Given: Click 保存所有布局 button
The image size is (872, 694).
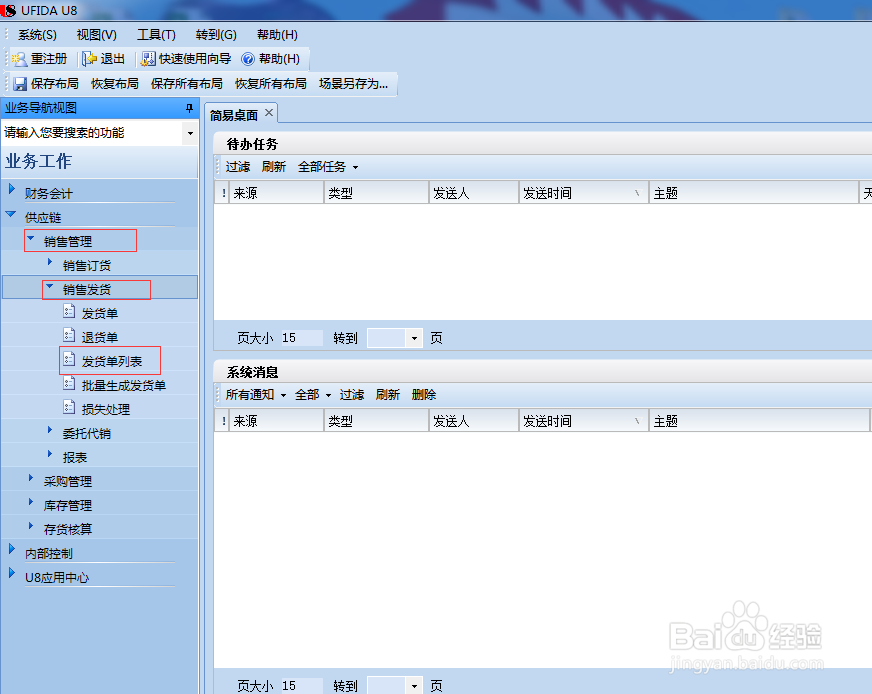Looking at the screenshot, I should (186, 84).
